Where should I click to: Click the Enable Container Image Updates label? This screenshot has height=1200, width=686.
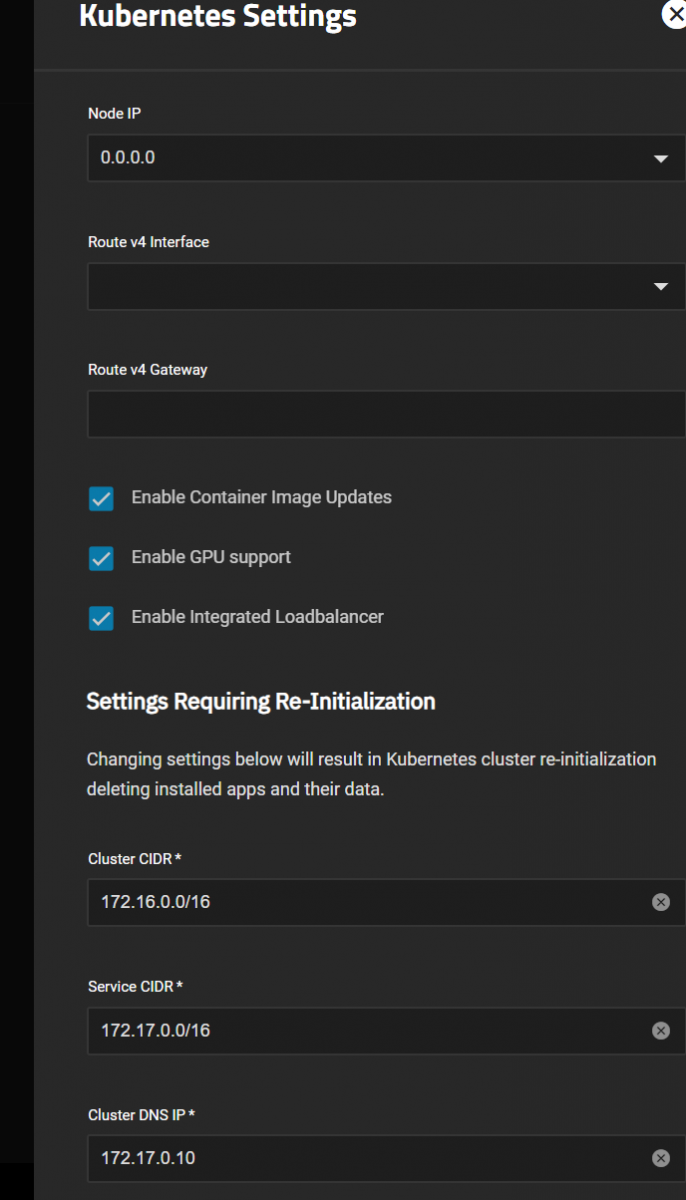tap(262, 497)
